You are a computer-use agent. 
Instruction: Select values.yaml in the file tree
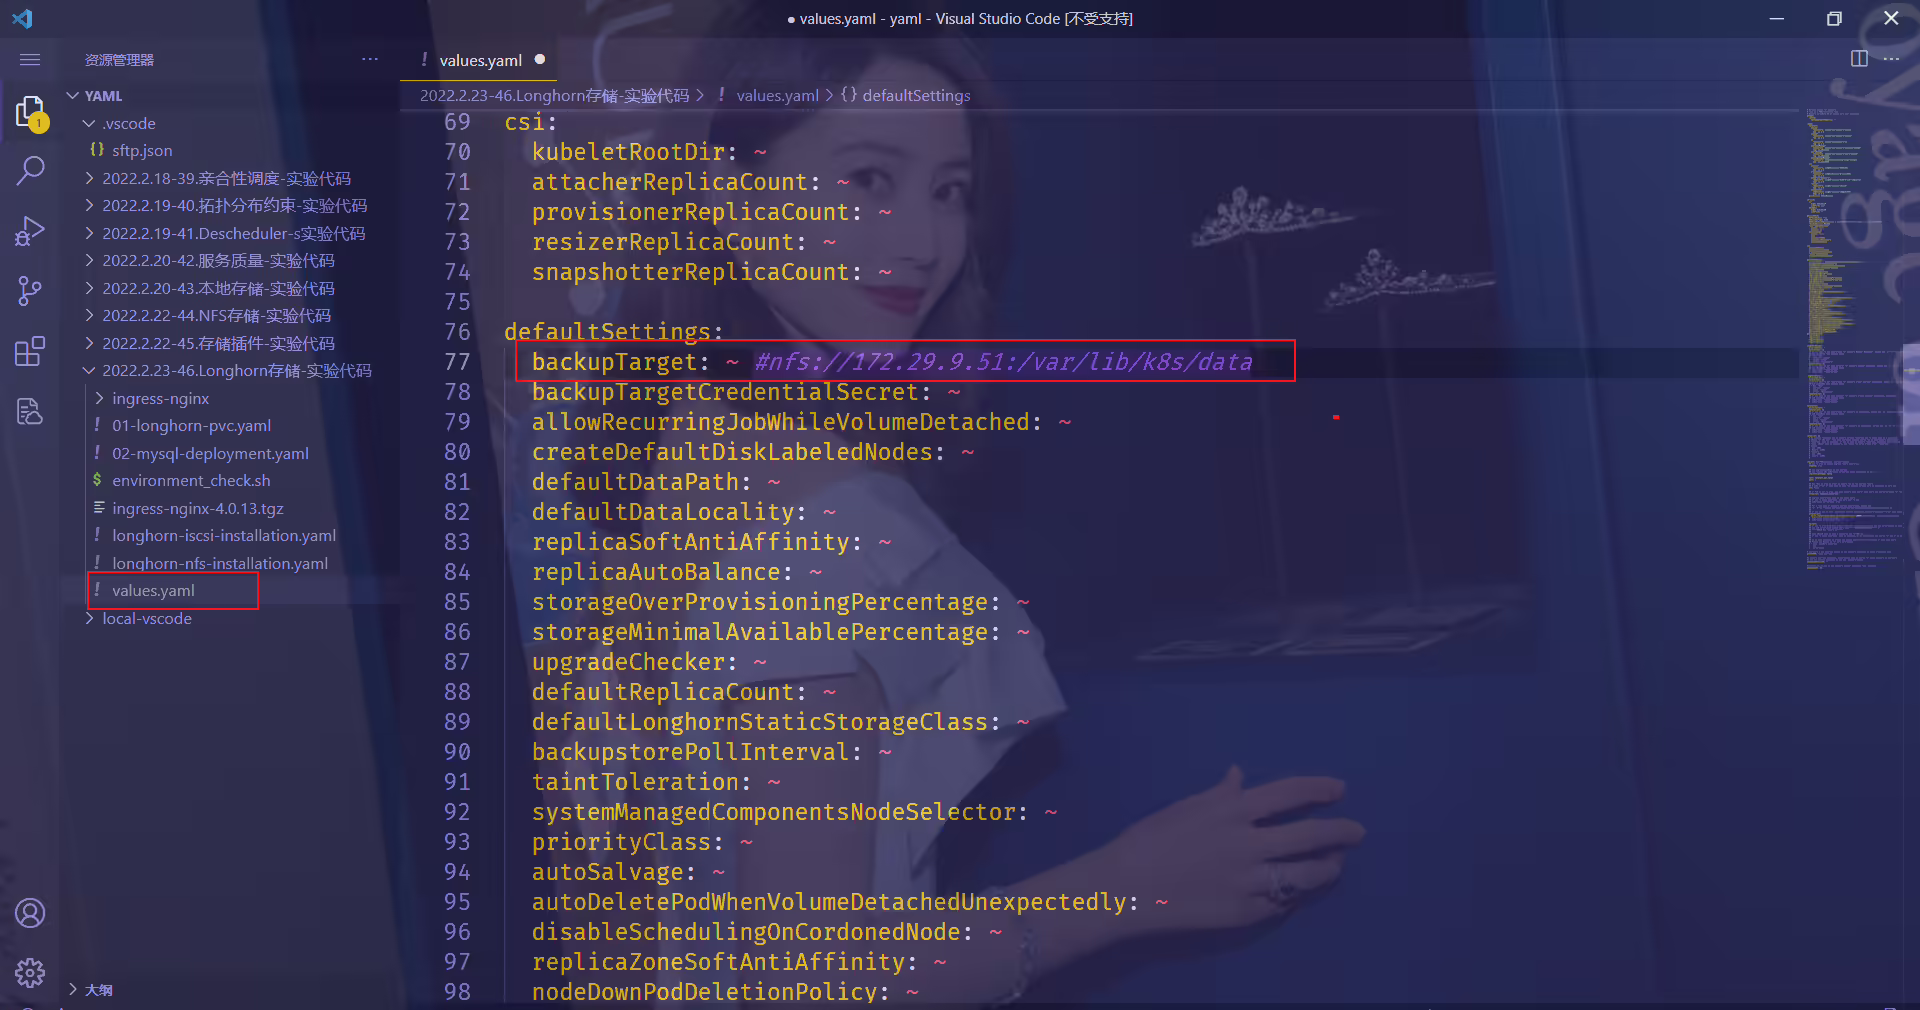tap(153, 590)
